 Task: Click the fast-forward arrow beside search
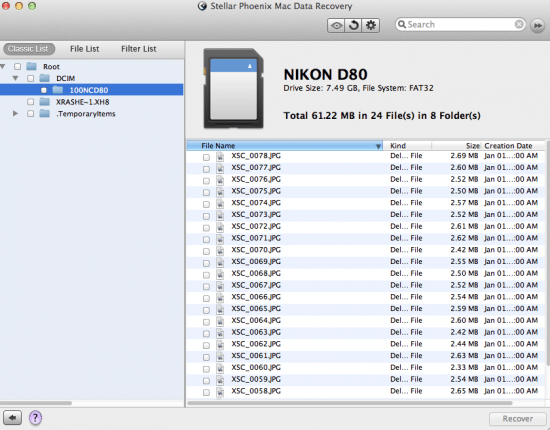[x=537, y=25]
